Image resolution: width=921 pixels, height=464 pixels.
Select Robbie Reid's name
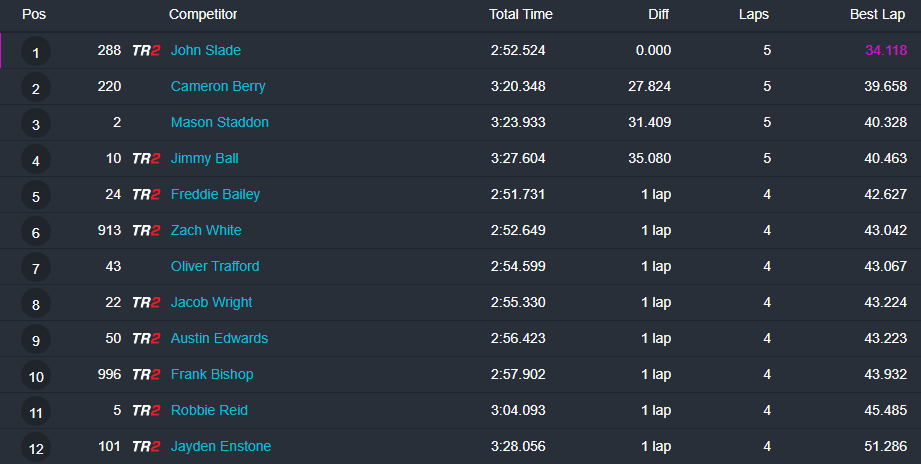pyautogui.click(x=209, y=411)
